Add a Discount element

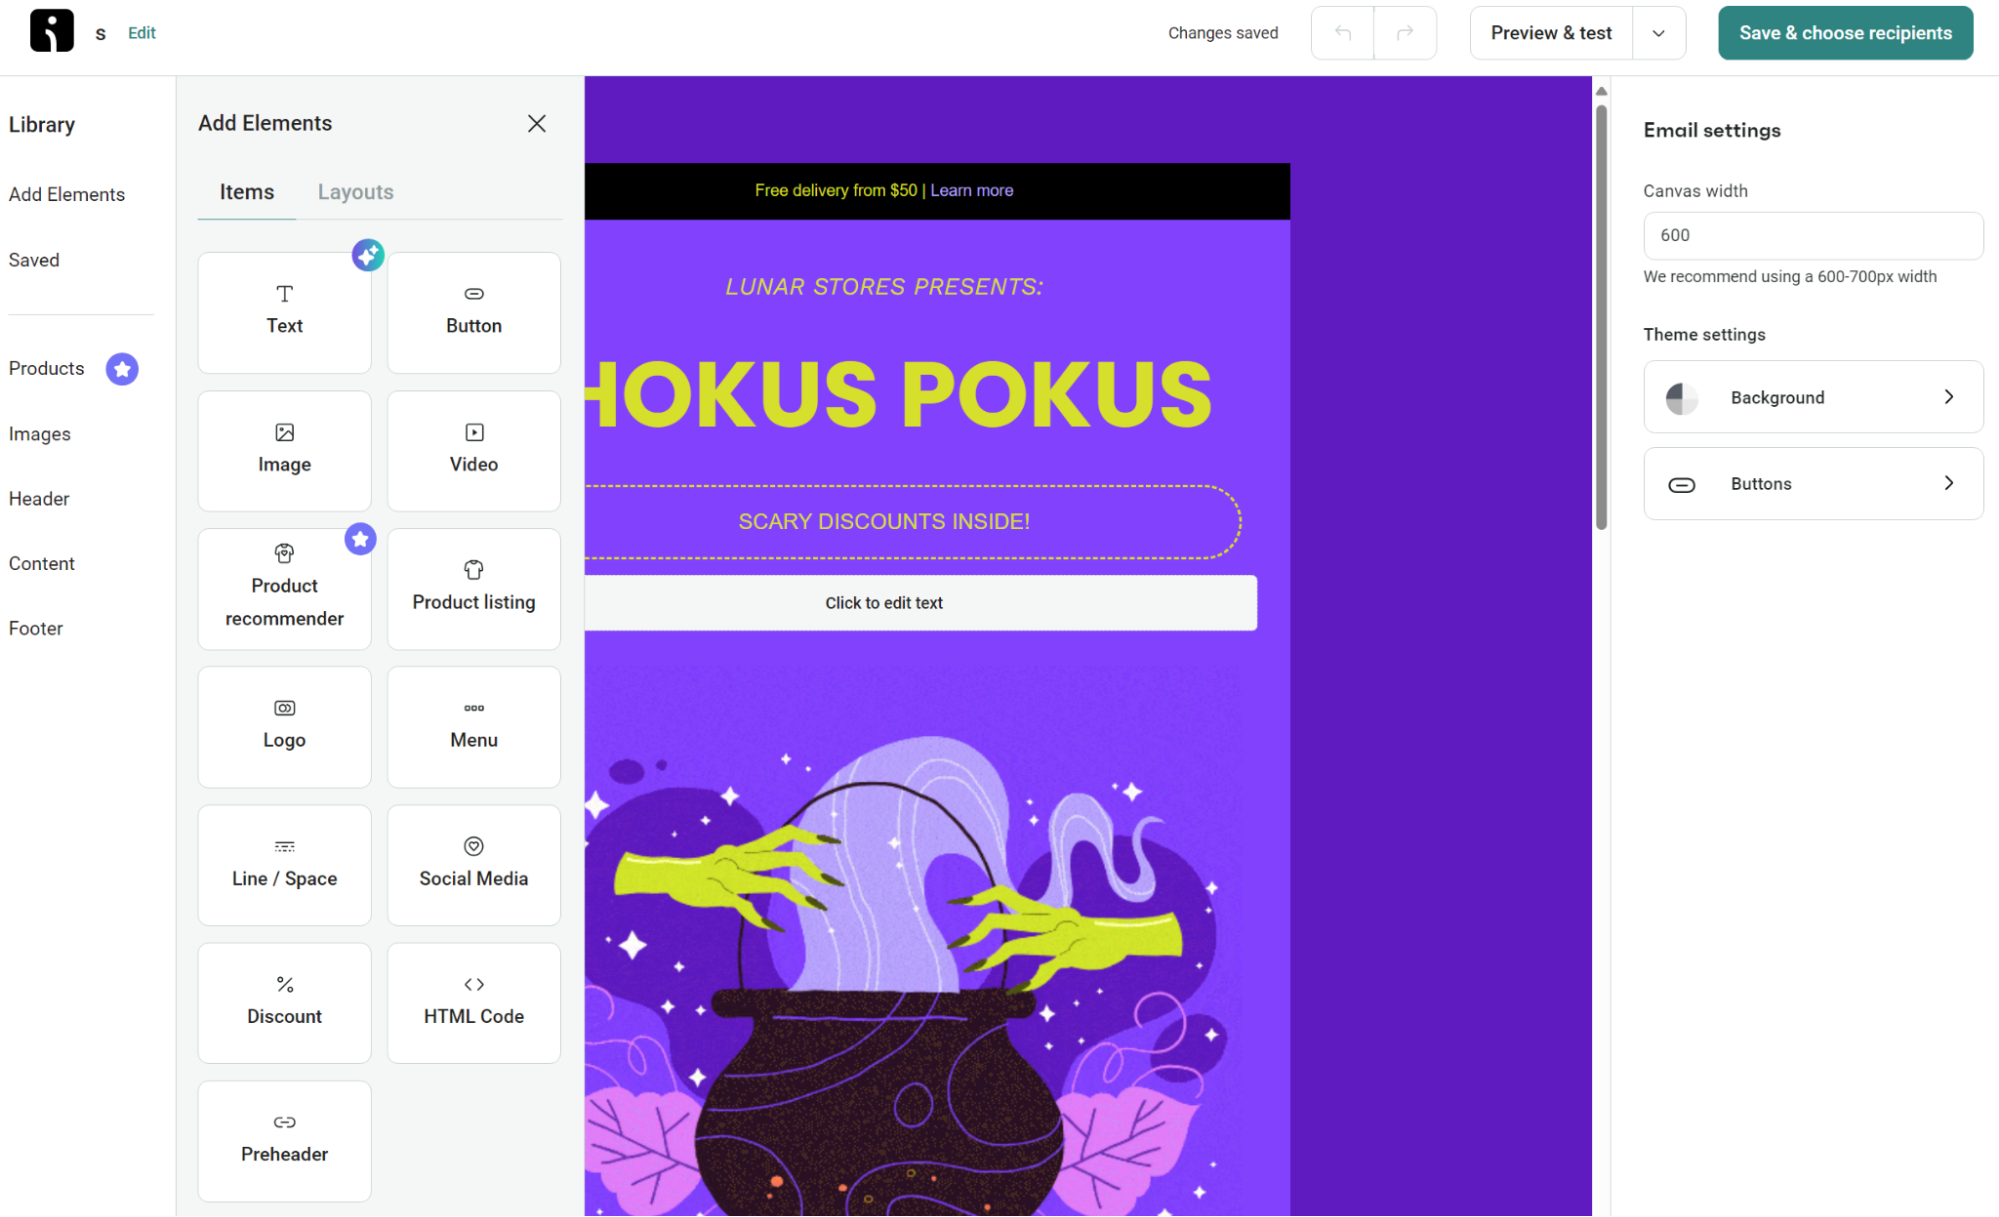[284, 1003]
